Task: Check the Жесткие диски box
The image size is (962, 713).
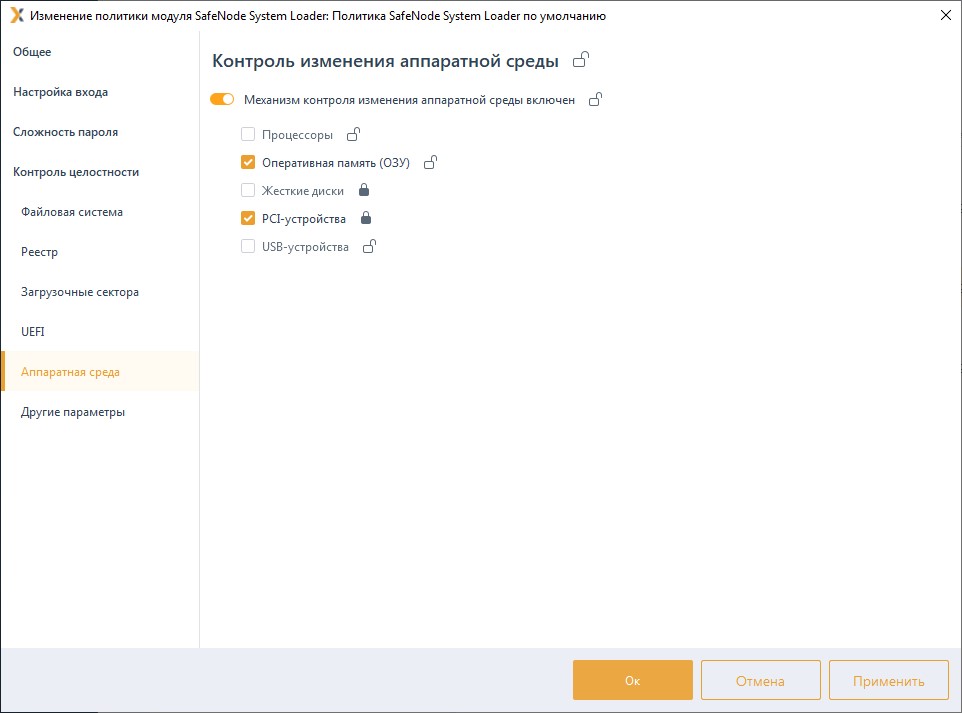Action: pos(248,190)
